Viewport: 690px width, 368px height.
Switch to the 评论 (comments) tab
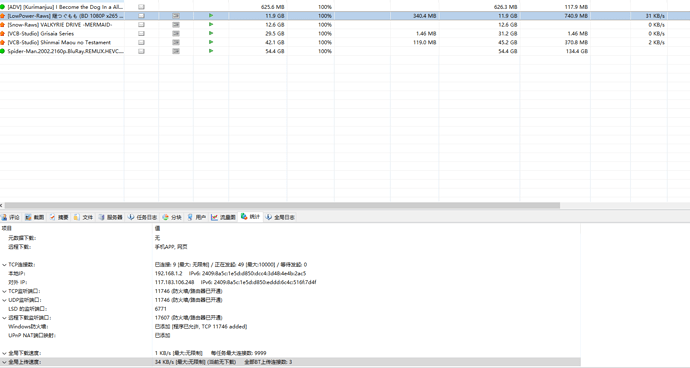tap(11, 217)
